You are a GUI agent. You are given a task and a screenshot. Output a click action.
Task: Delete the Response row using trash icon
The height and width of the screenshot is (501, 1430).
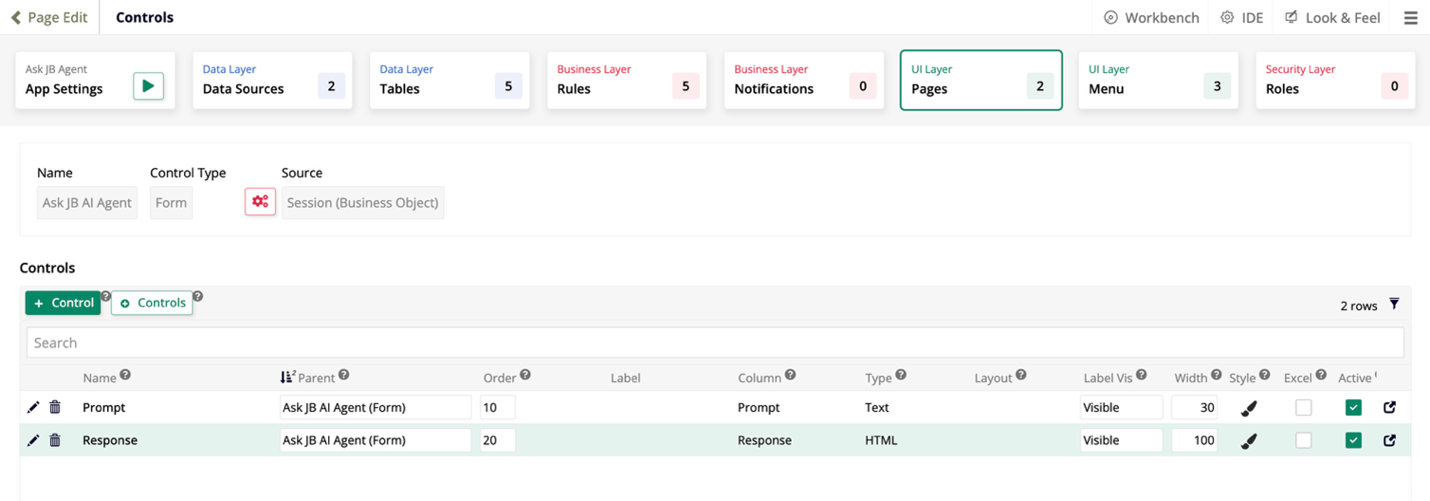[x=55, y=440]
